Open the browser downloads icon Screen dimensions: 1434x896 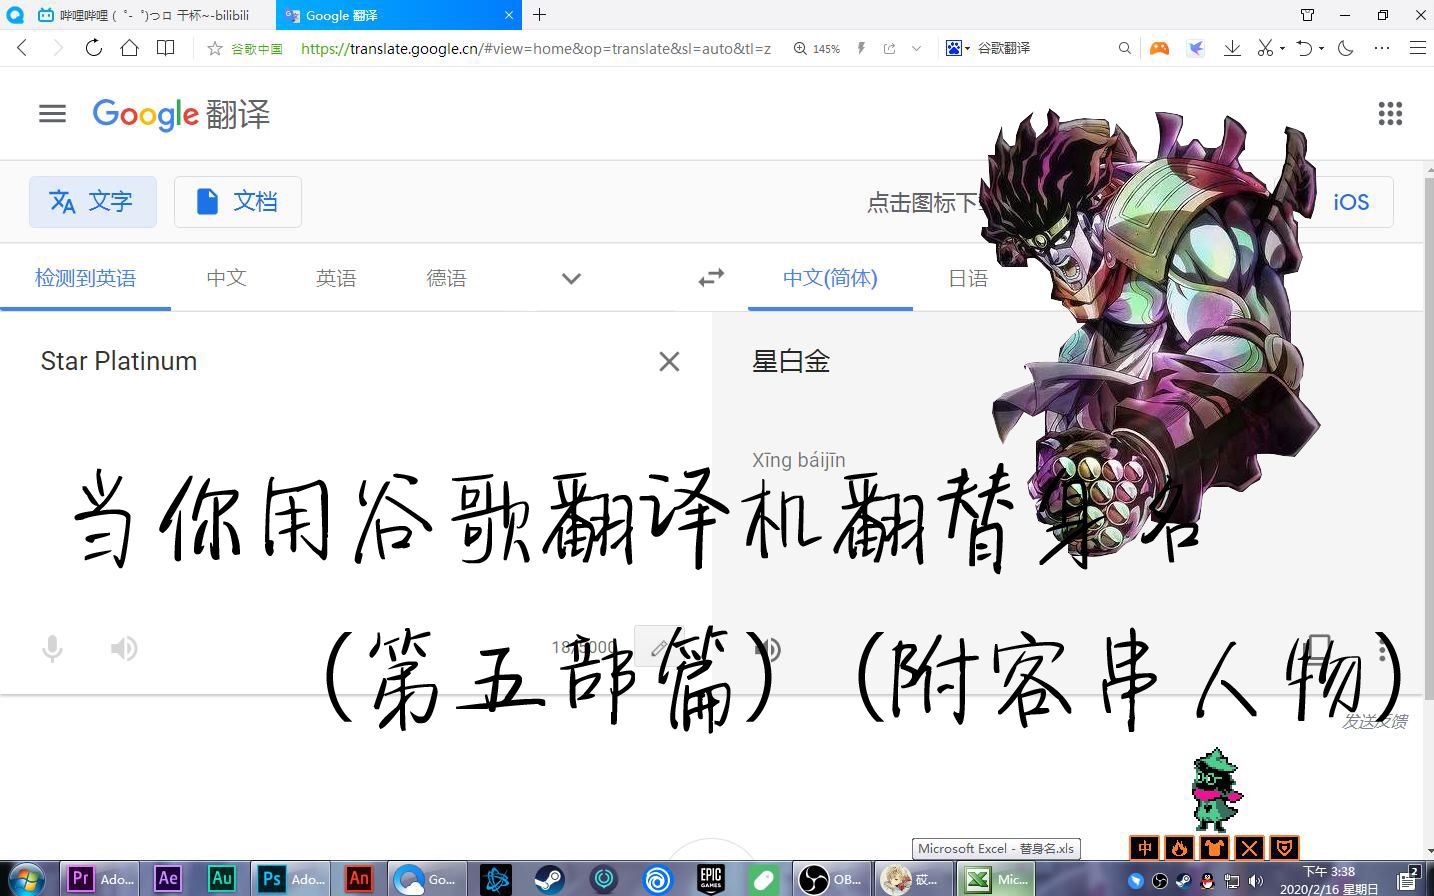point(1232,48)
